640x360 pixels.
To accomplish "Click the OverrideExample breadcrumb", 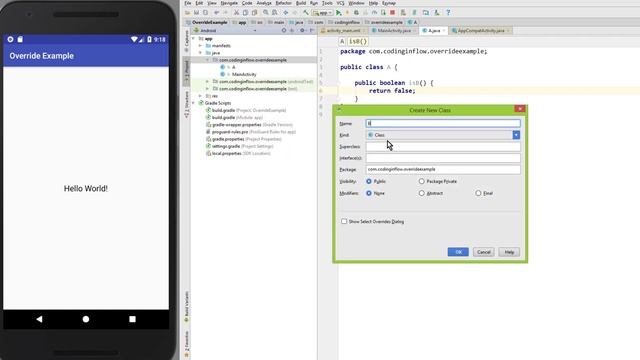I will click(x=206, y=22).
